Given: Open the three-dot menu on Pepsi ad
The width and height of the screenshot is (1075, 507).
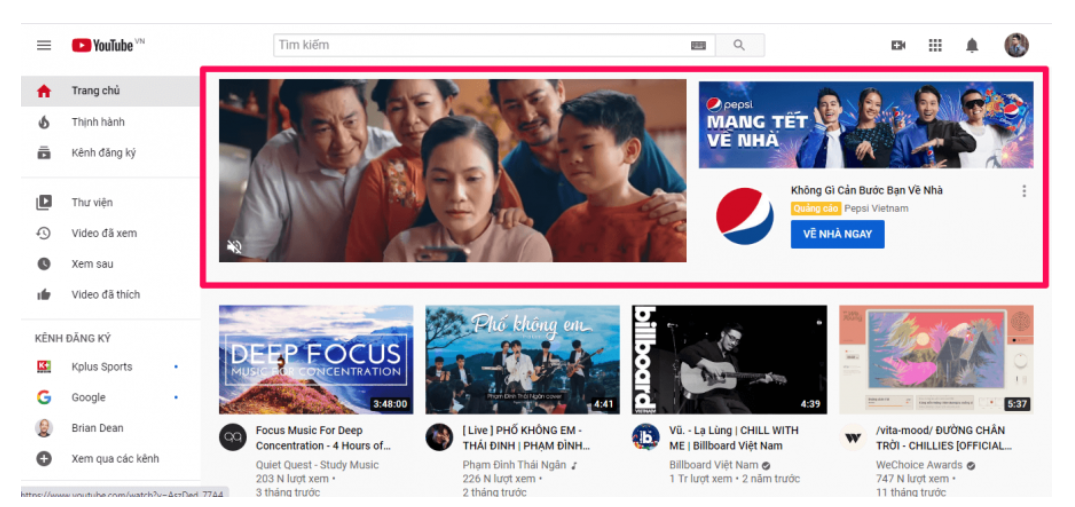Looking at the screenshot, I should pos(1024,191).
